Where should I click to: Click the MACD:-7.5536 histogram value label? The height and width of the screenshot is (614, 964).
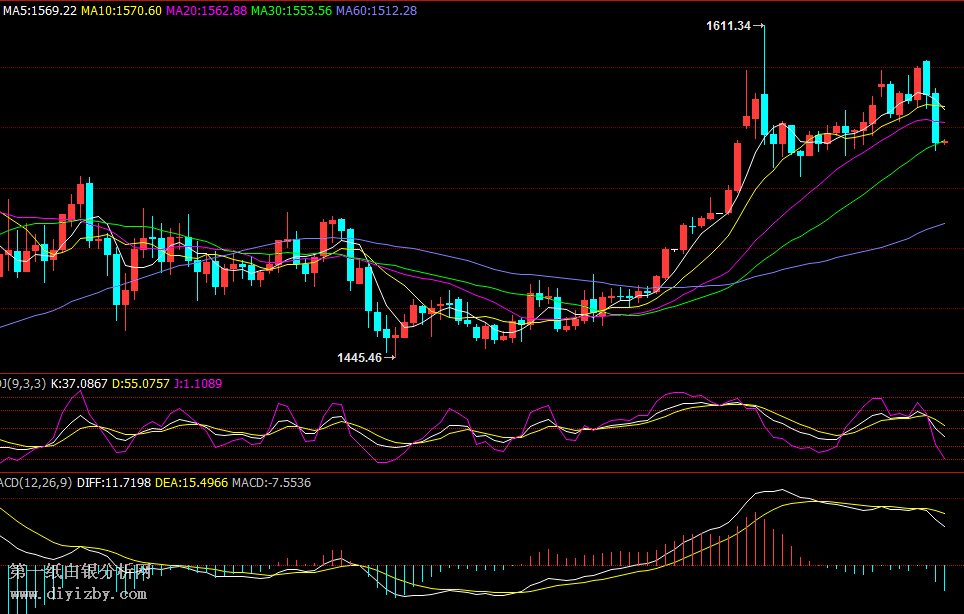(271, 483)
